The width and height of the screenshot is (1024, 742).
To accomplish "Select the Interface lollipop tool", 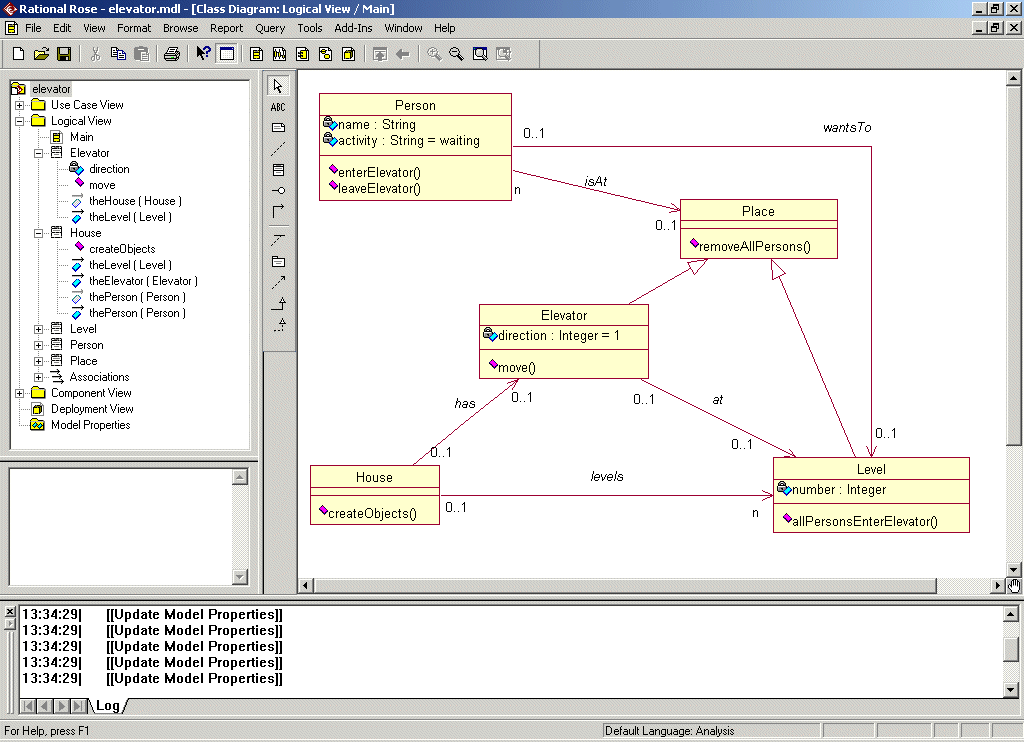I will point(278,191).
